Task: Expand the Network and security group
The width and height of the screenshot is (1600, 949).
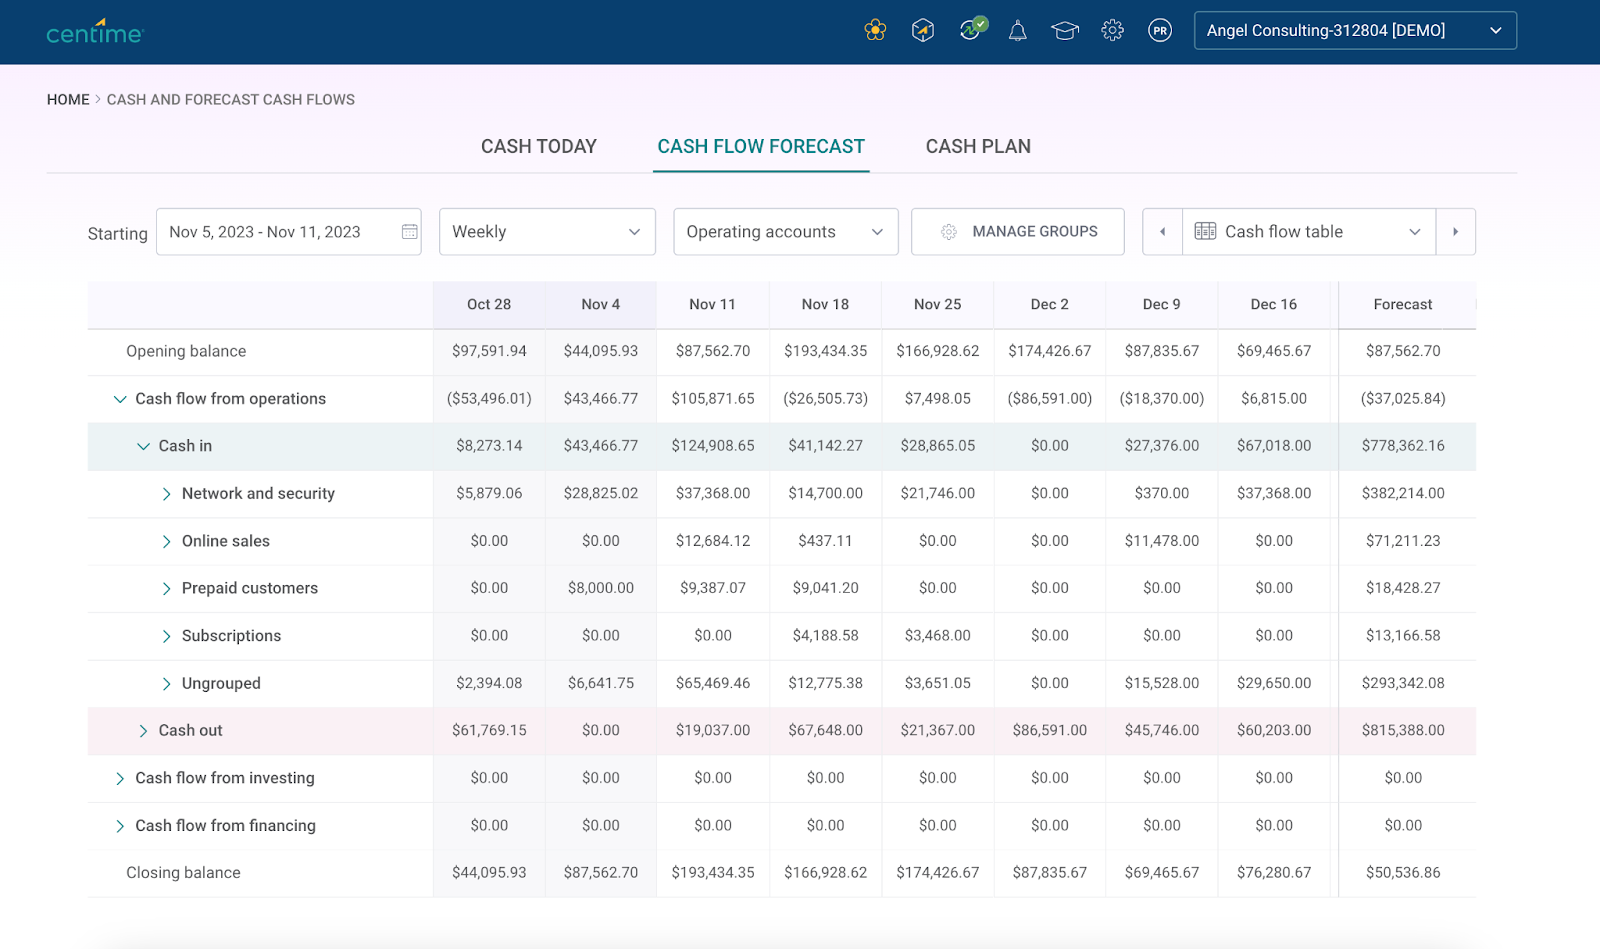Action: (167, 494)
